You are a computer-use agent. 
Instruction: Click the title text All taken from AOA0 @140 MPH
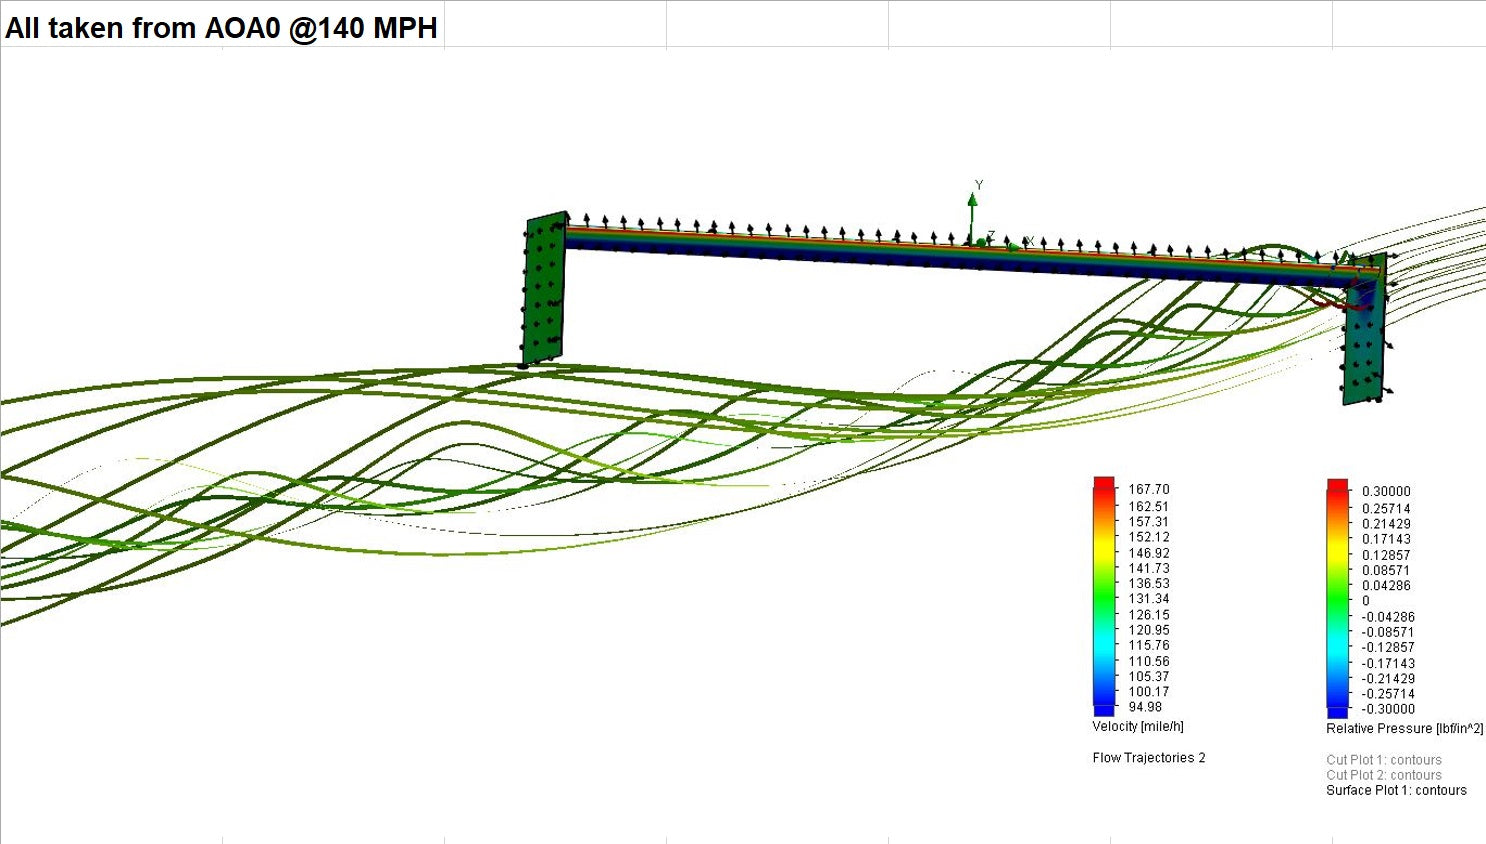pyautogui.click(x=221, y=28)
